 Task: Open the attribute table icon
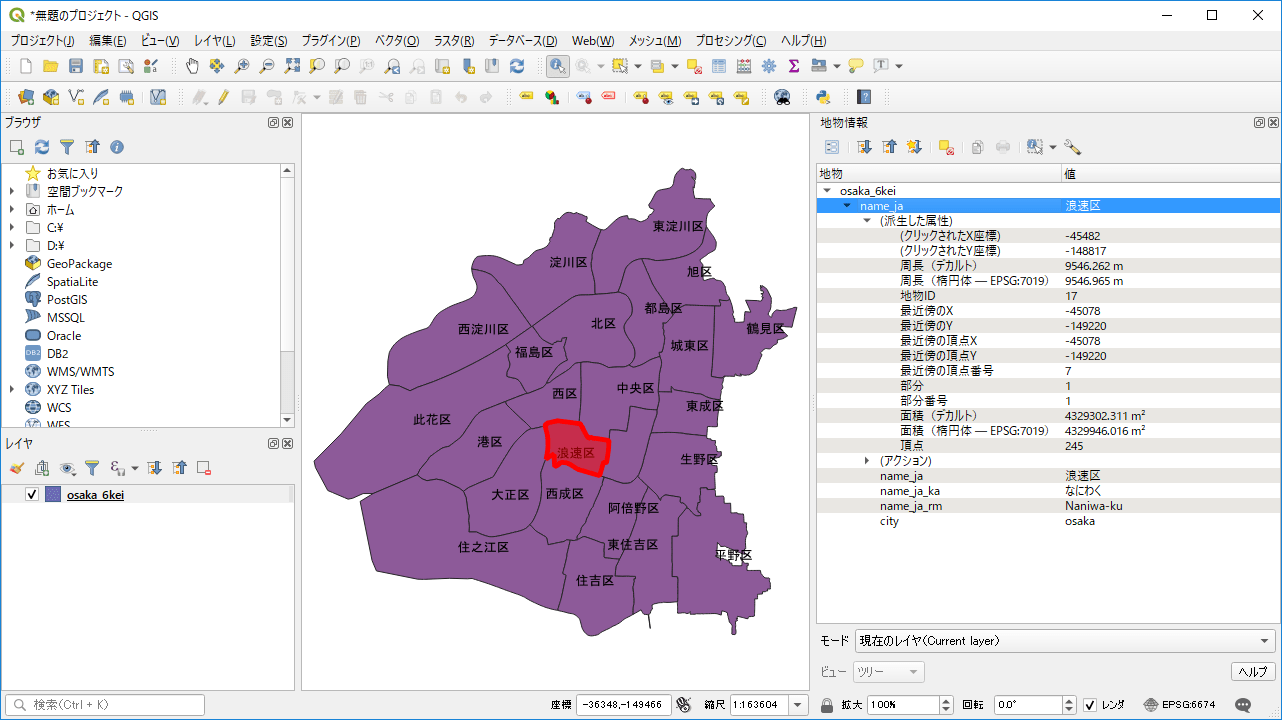719,66
